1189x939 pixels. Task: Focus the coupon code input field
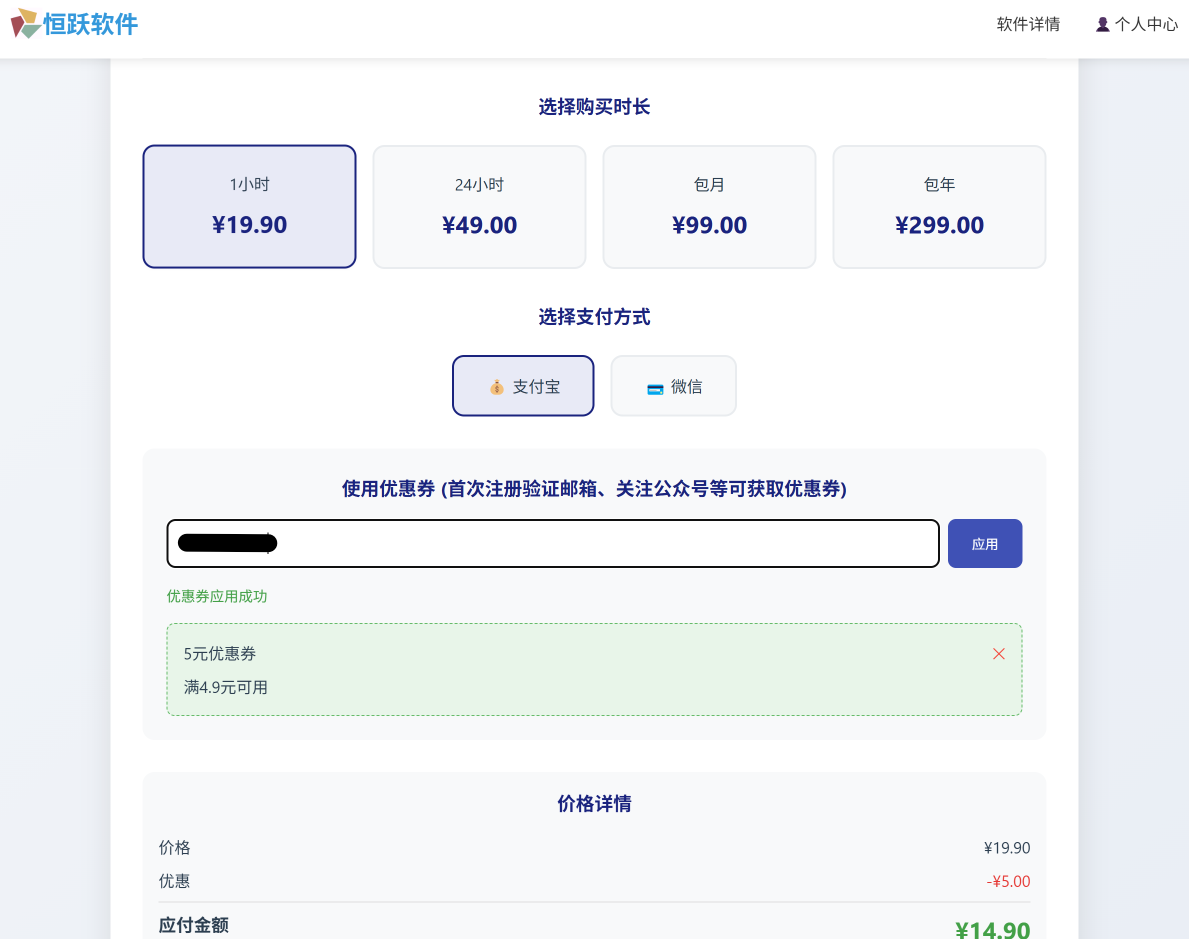click(x=553, y=543)
